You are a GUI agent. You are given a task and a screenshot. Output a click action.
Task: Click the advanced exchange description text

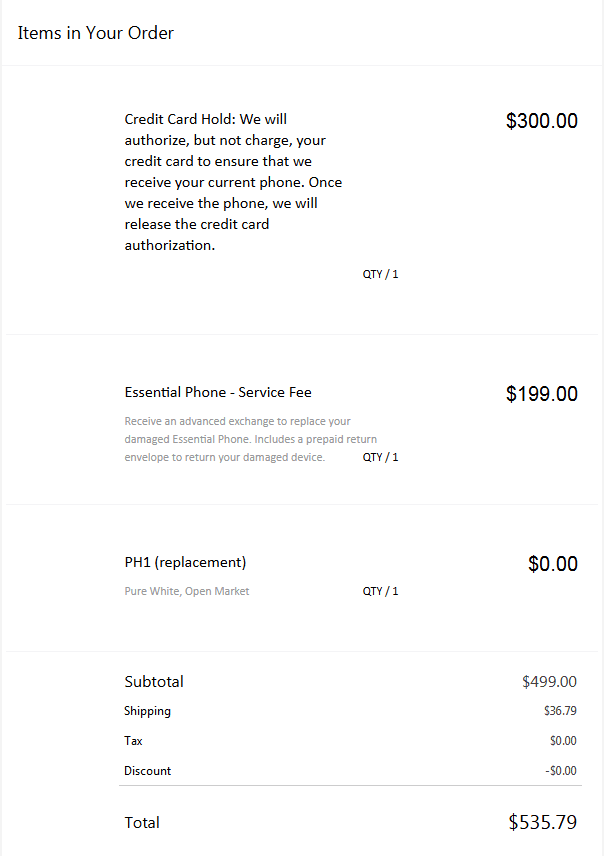tap(251, 439)
